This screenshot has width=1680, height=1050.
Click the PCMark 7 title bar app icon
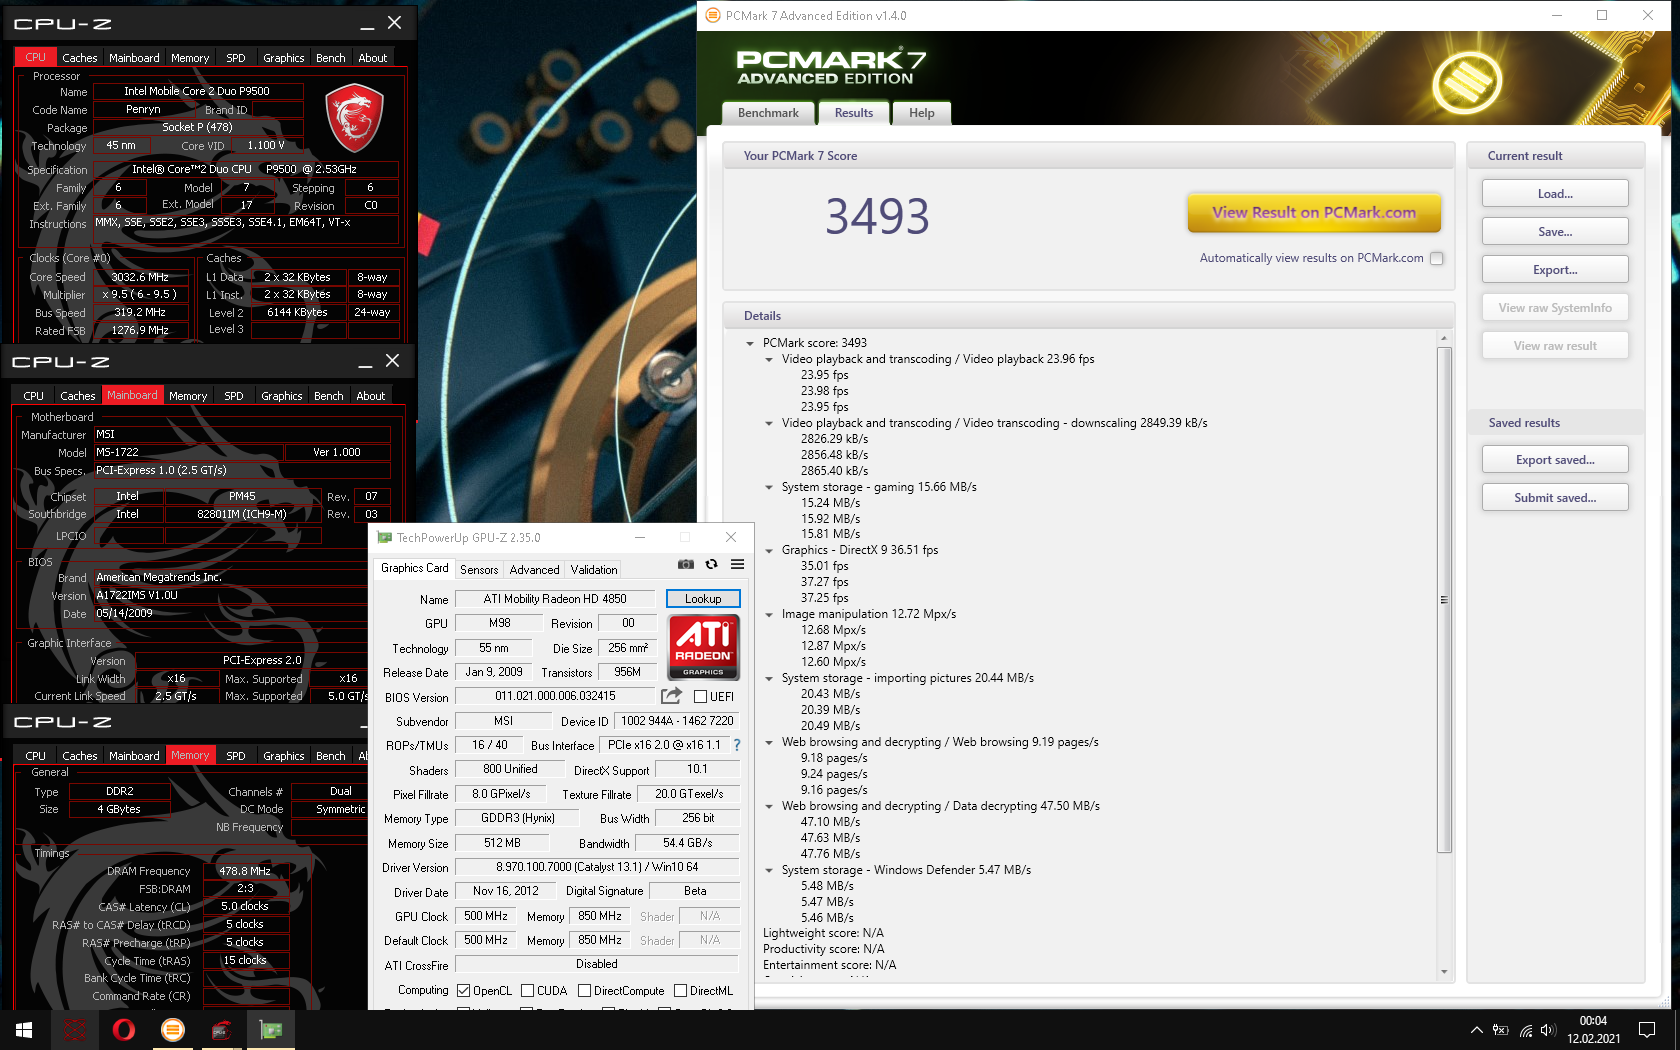[x=713, y=15]
